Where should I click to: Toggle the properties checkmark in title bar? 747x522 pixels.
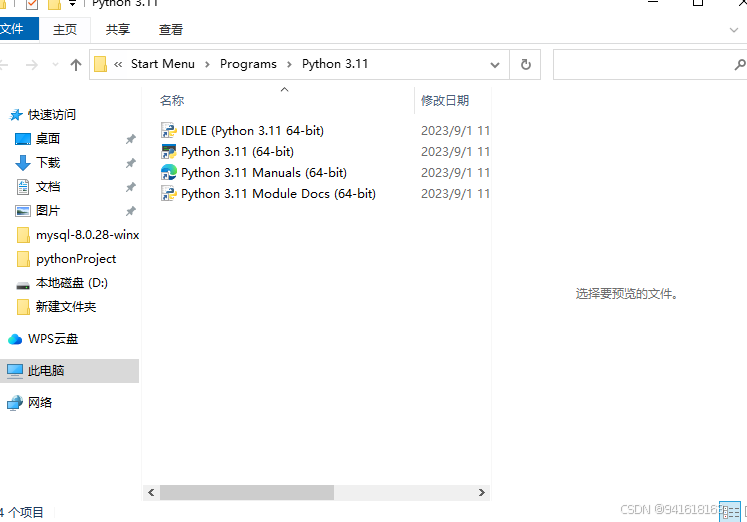(x=31, y=5)
